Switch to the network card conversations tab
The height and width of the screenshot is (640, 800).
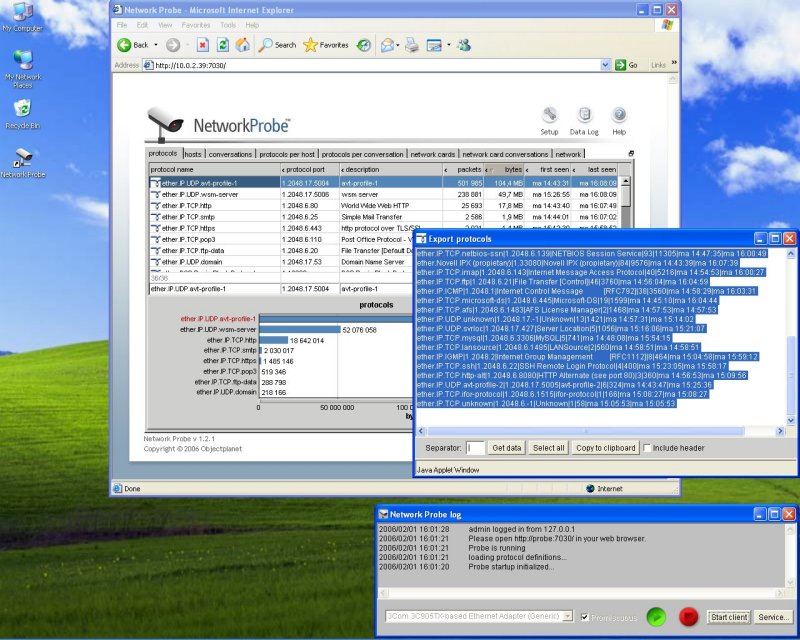[x=505, y=154]
